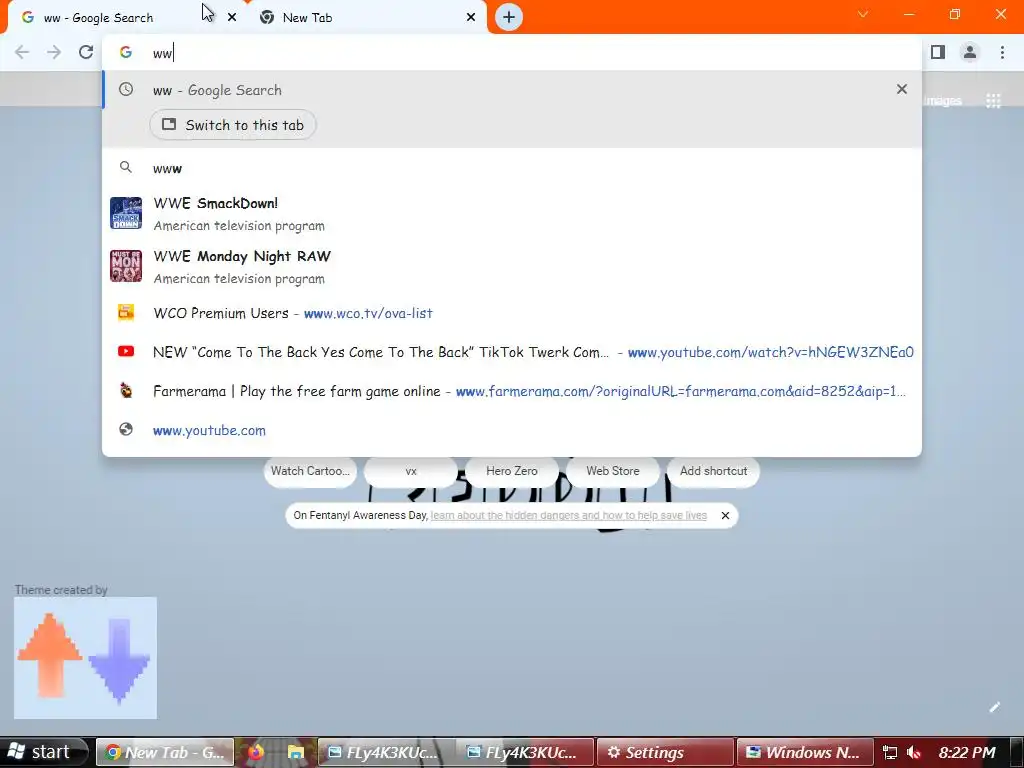Screen dimensions: 1024x768
Task: Click the network tray icon
Action: pyautogui.click(x=889, y=752)
